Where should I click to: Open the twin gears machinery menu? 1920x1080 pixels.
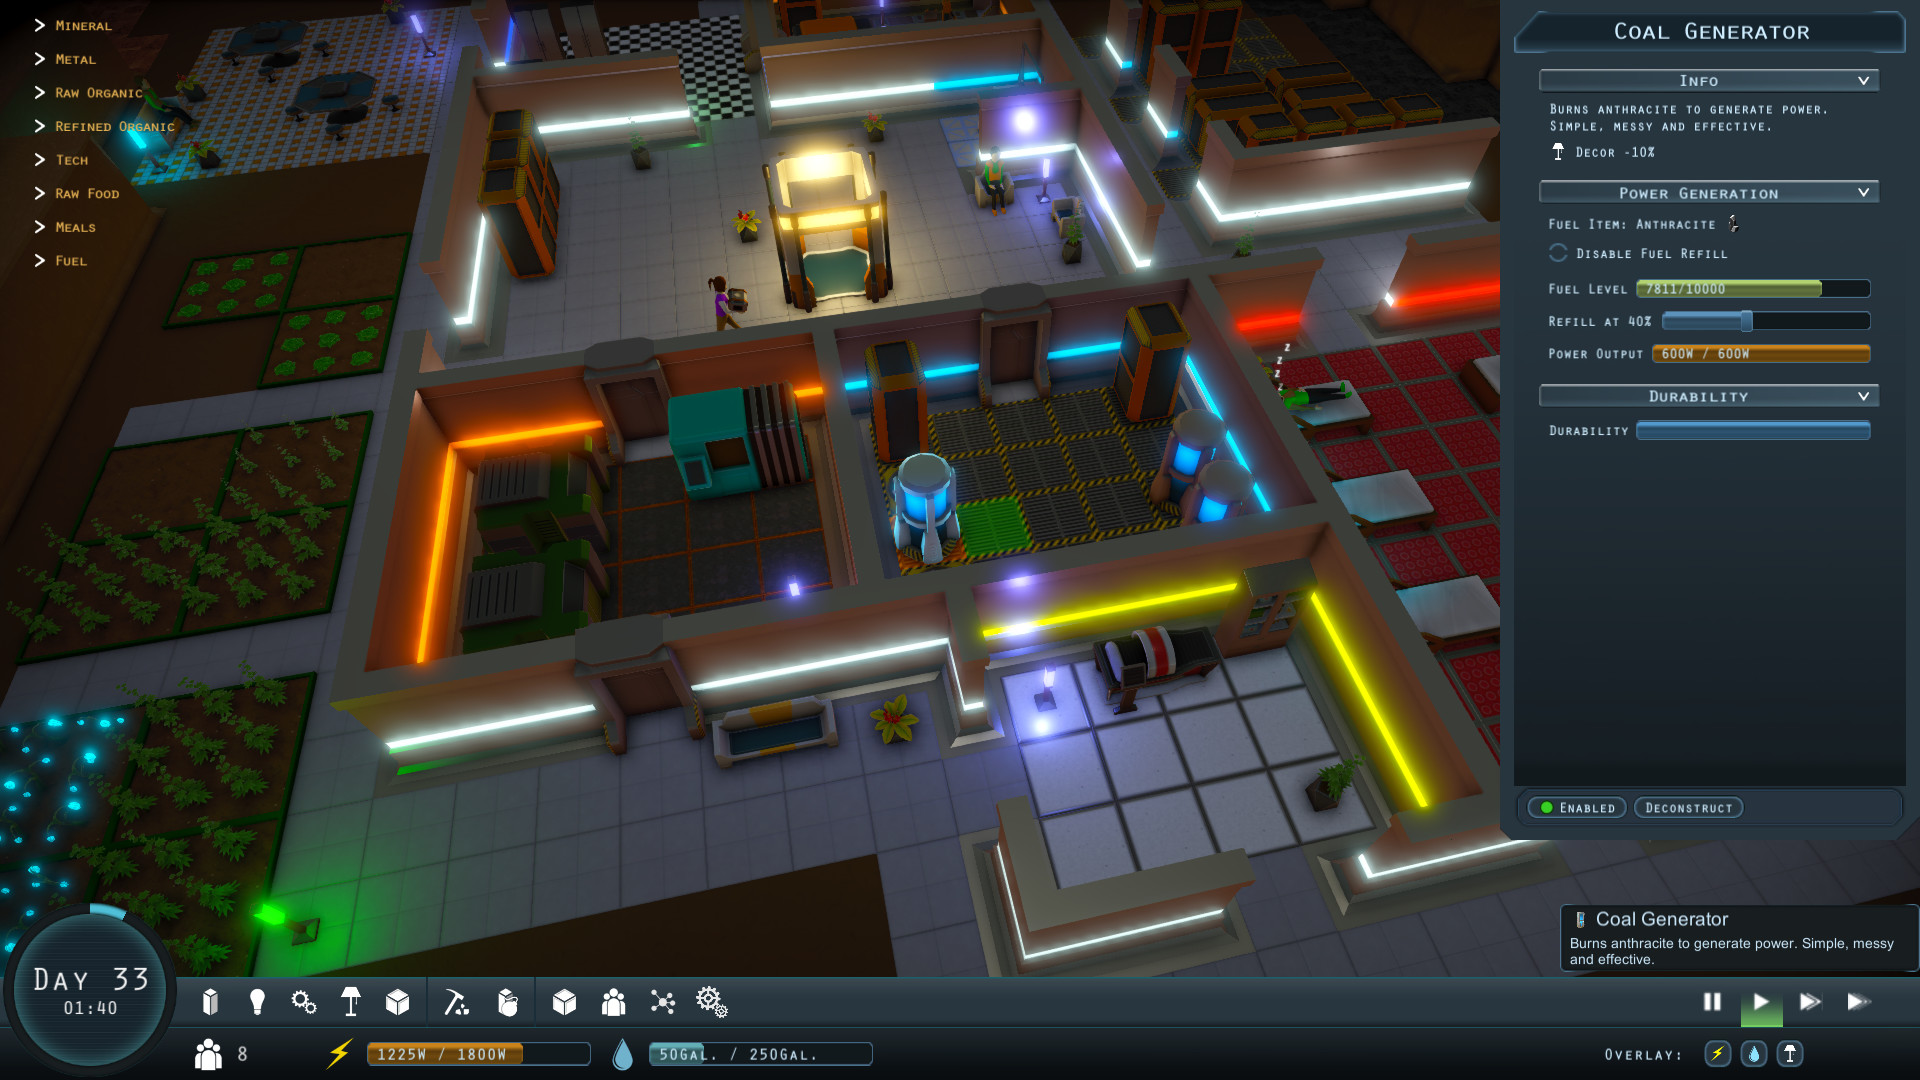(x=304, y=1002)
